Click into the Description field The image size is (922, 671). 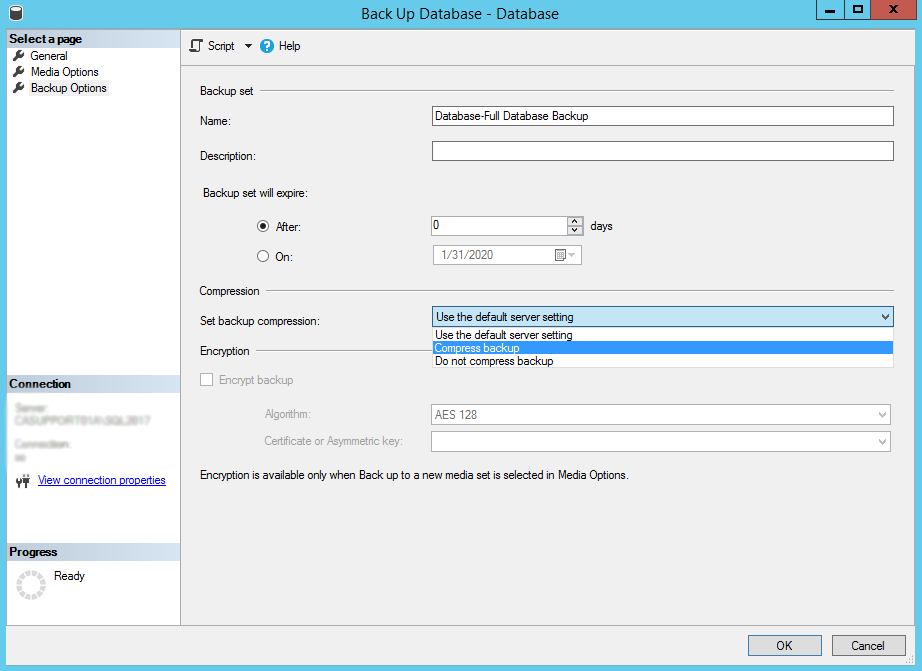click(x=663, y=151)
